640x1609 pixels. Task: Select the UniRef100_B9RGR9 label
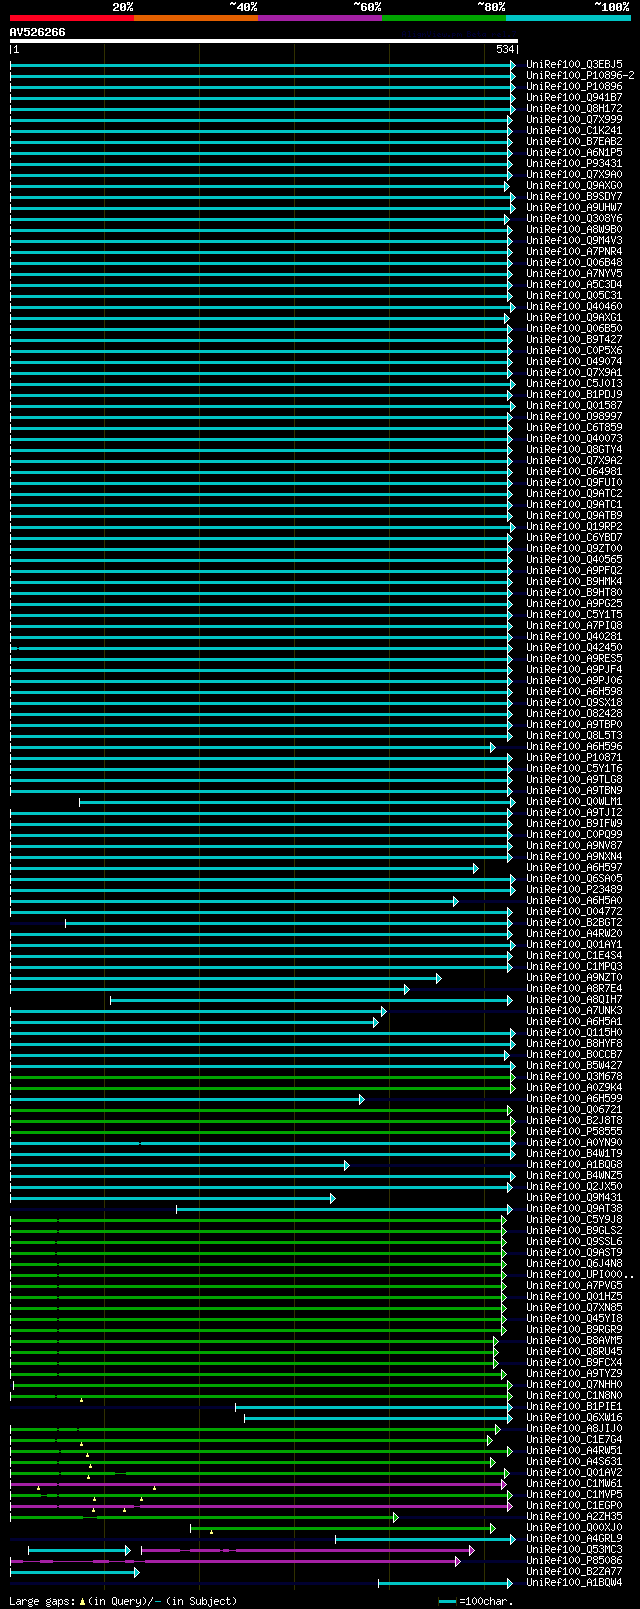pos(574,1329)
